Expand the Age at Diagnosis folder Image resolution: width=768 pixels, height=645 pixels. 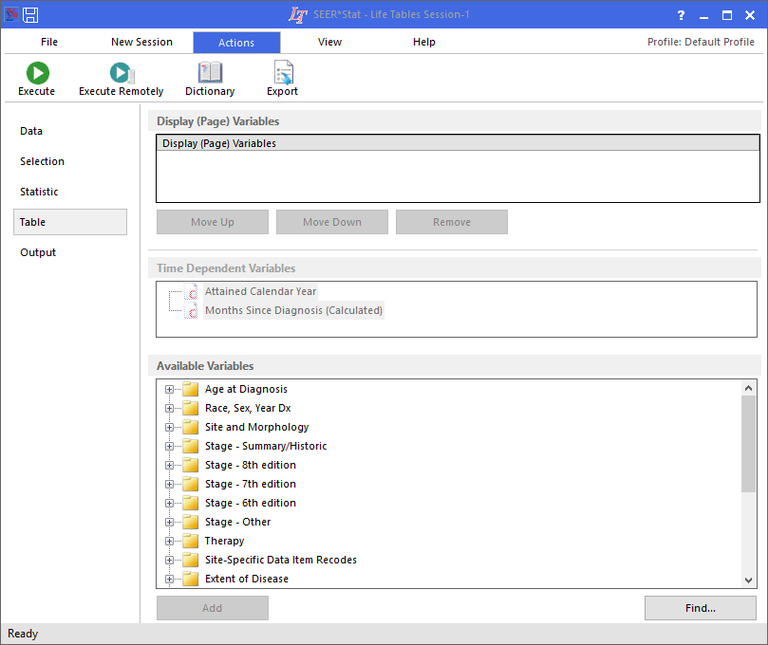coord(169,390)
